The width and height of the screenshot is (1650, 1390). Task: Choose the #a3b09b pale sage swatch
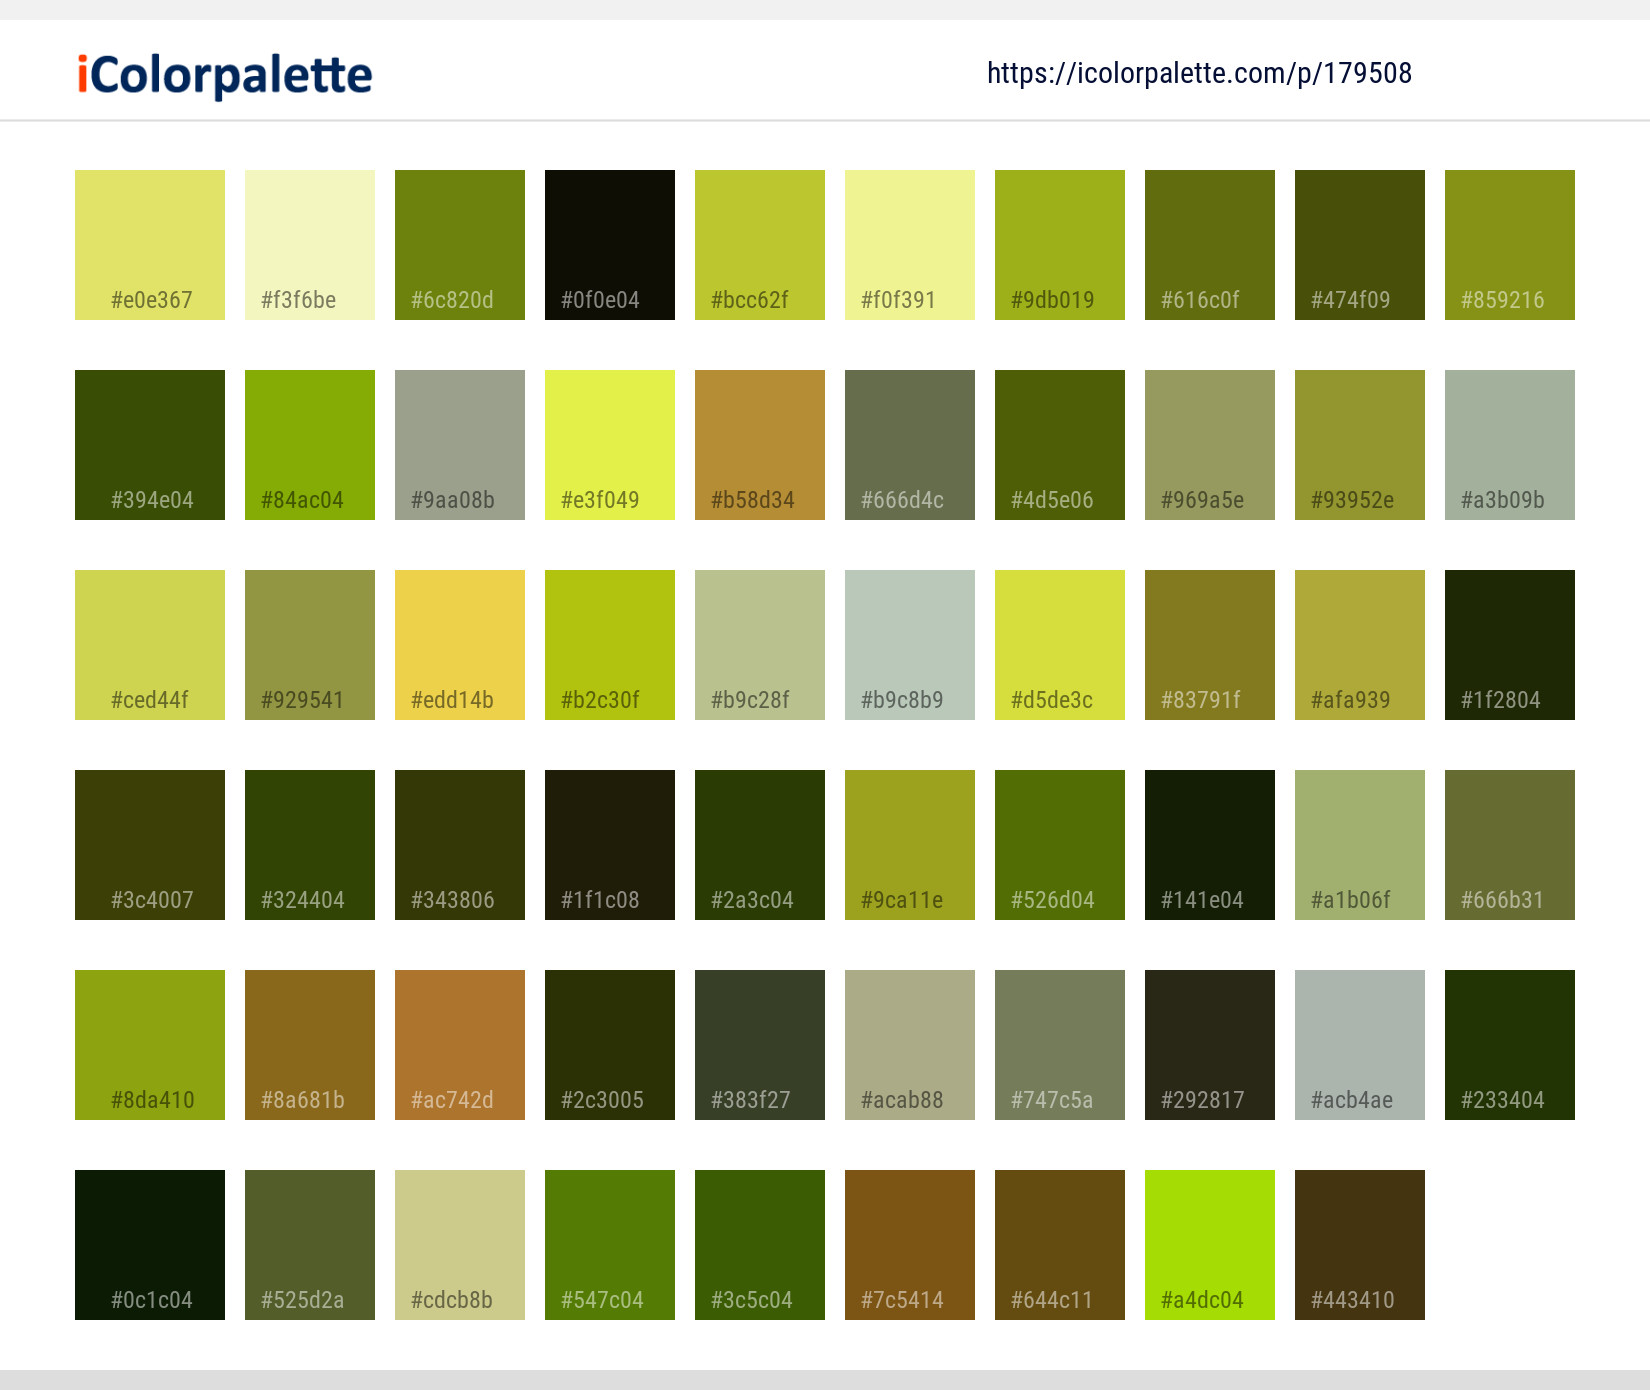tap(1510, 445)
